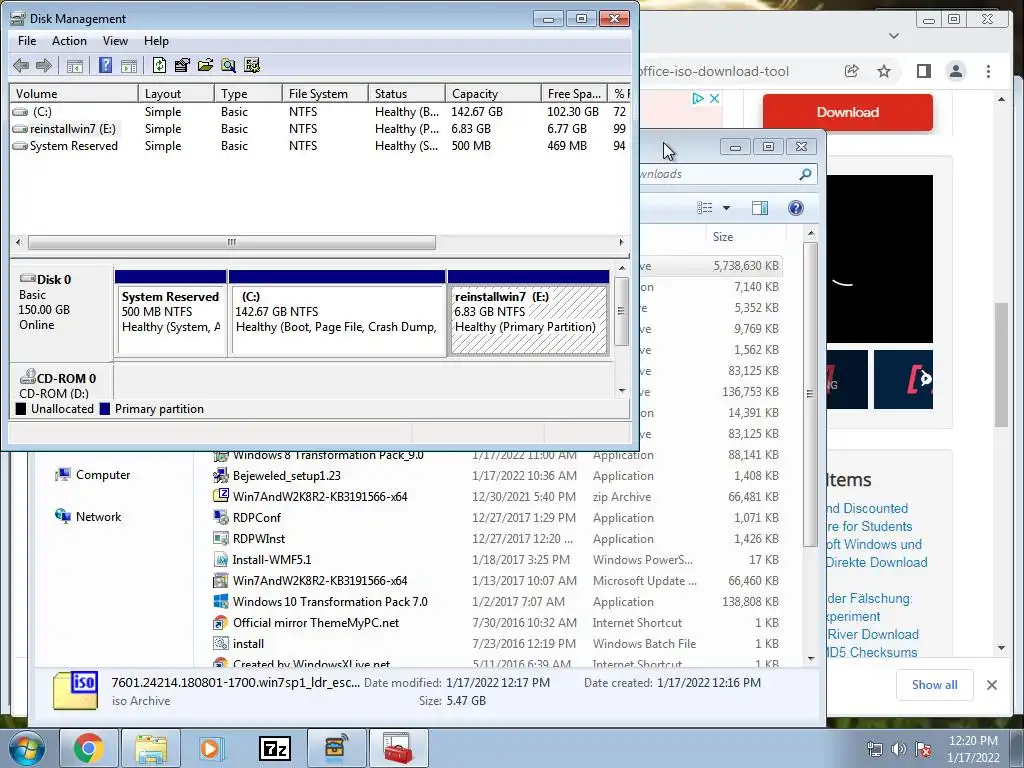This screenshot has height=768, width=1024.
Task: Click the CD-ROM 0 drive icon
Action: (x=27, y=377)
